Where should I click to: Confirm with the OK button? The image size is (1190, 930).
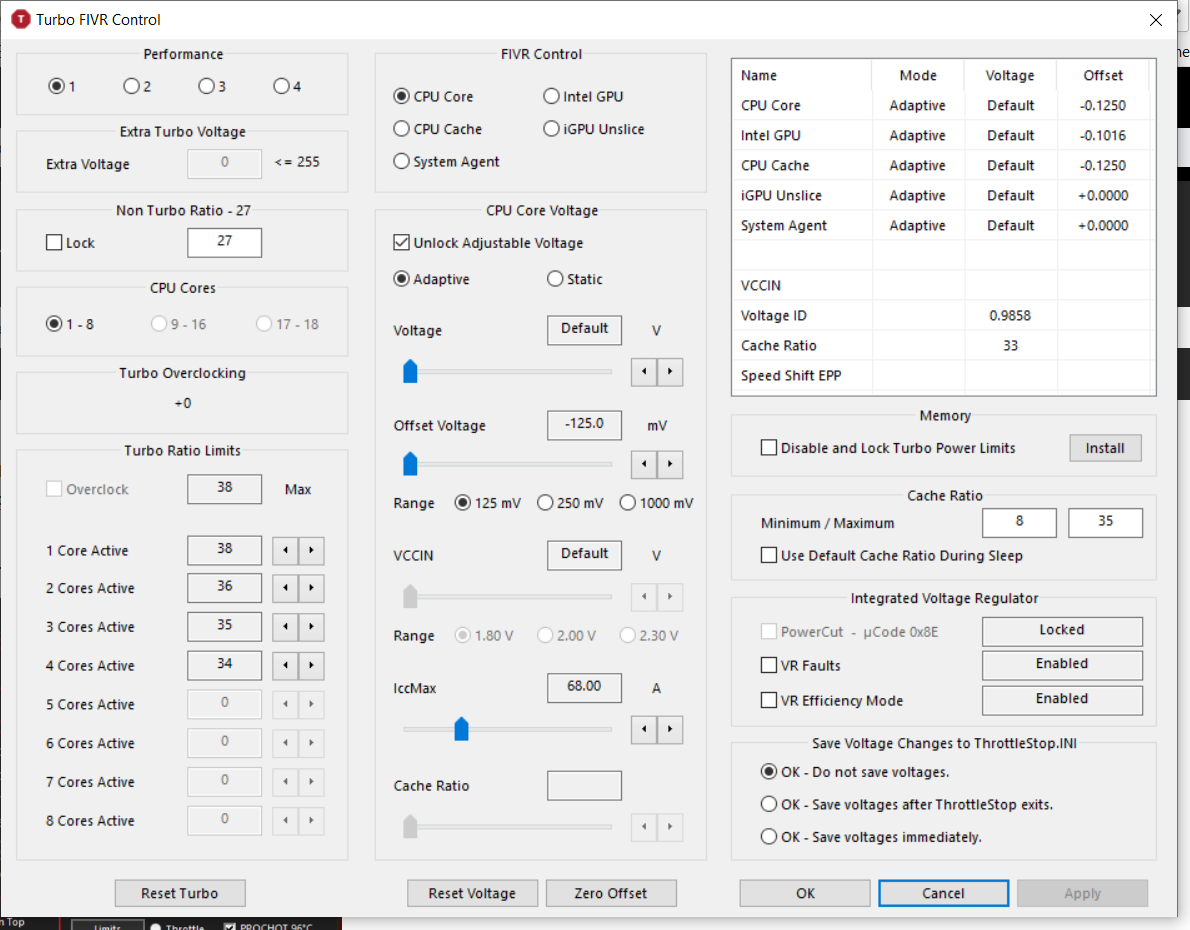(x=805, y=894)
